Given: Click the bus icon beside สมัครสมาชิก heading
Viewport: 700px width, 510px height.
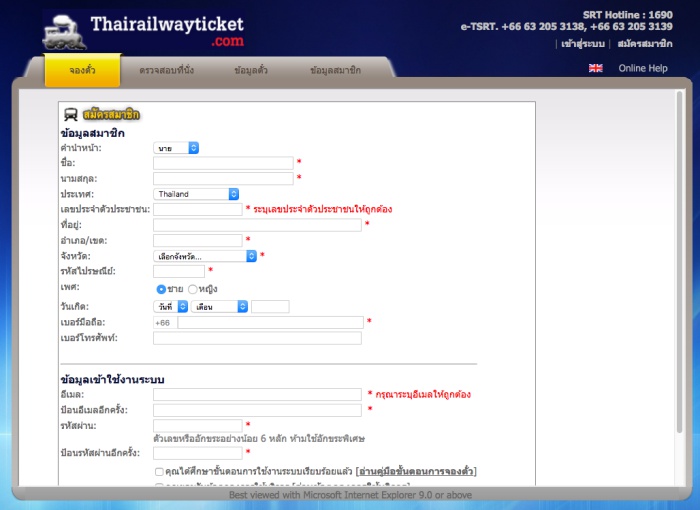Looking at the screenshot, I should coord(71,114).
